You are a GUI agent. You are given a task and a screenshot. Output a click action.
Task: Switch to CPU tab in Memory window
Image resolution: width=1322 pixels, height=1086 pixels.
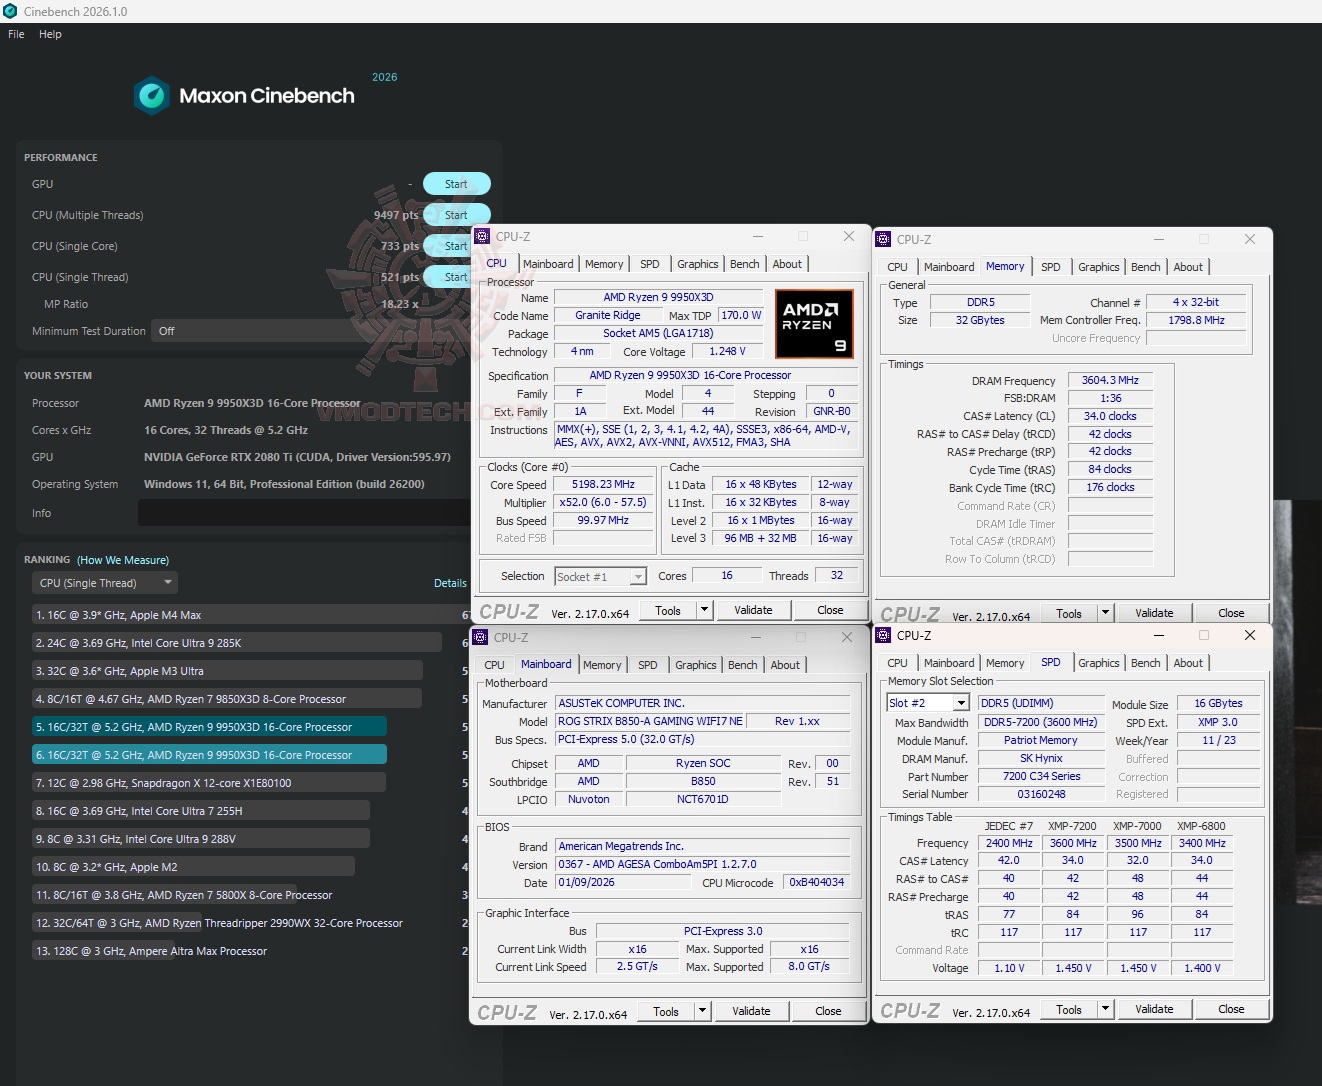tap(897, 267)
